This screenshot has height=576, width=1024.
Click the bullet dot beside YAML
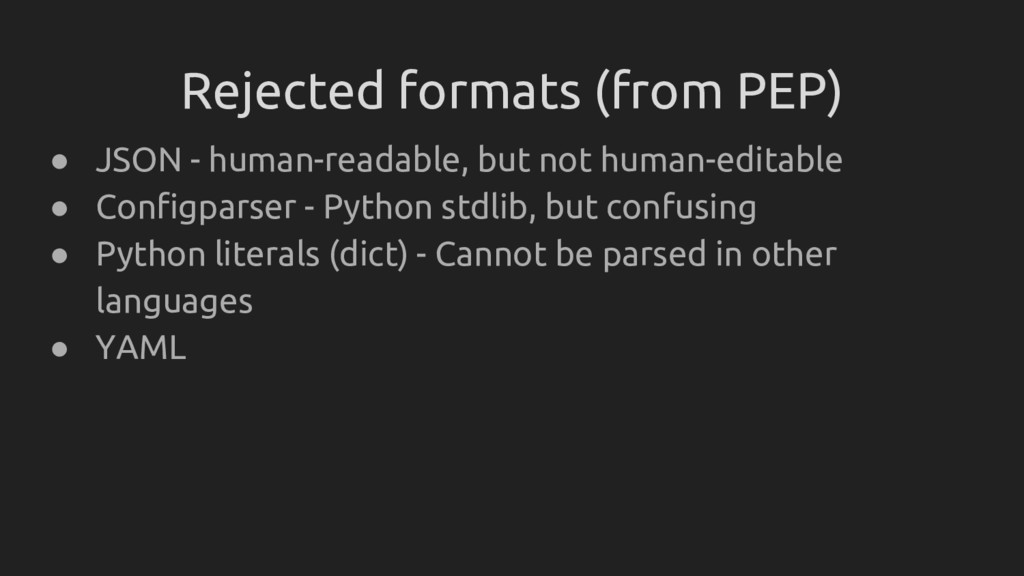click(x=61, y=349)
